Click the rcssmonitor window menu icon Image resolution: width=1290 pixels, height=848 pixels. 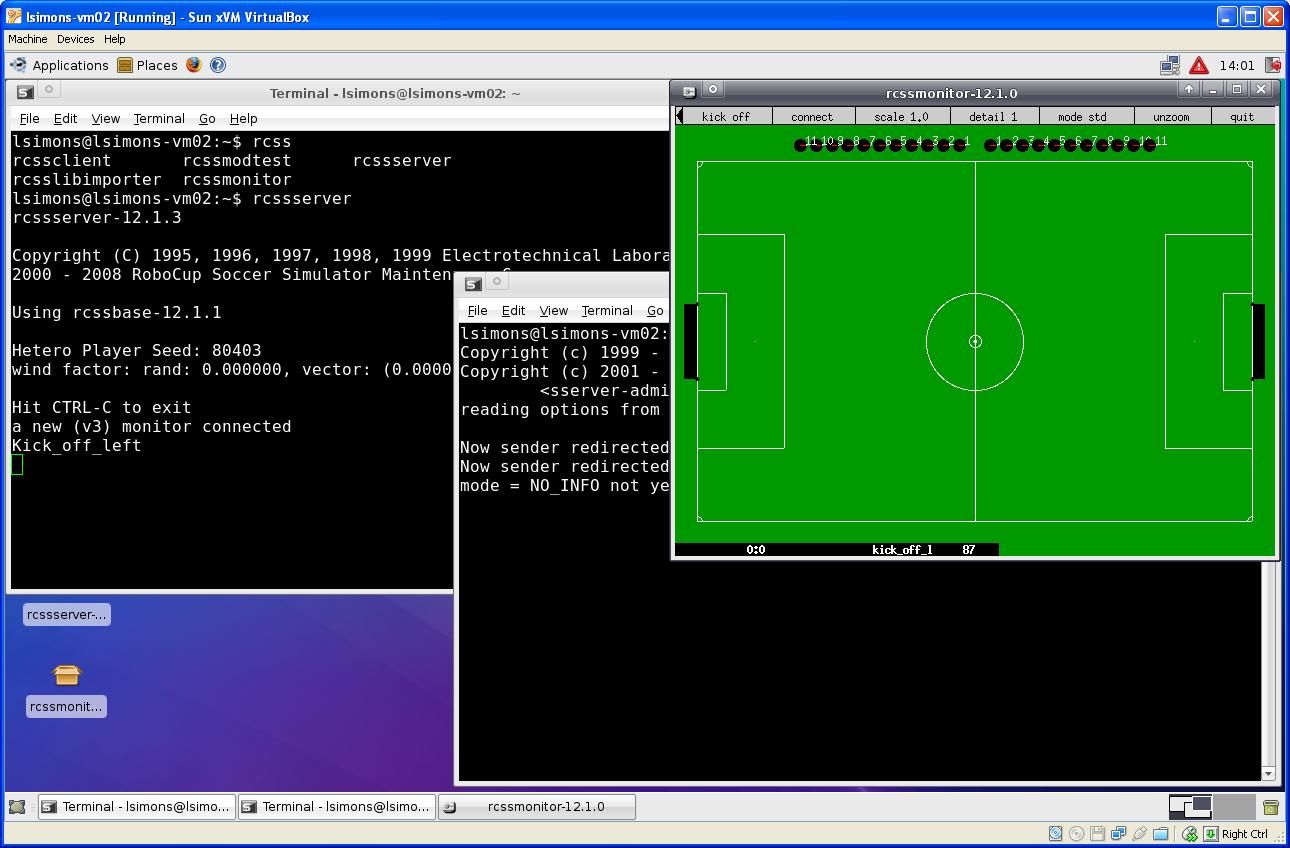pos(689,92)
